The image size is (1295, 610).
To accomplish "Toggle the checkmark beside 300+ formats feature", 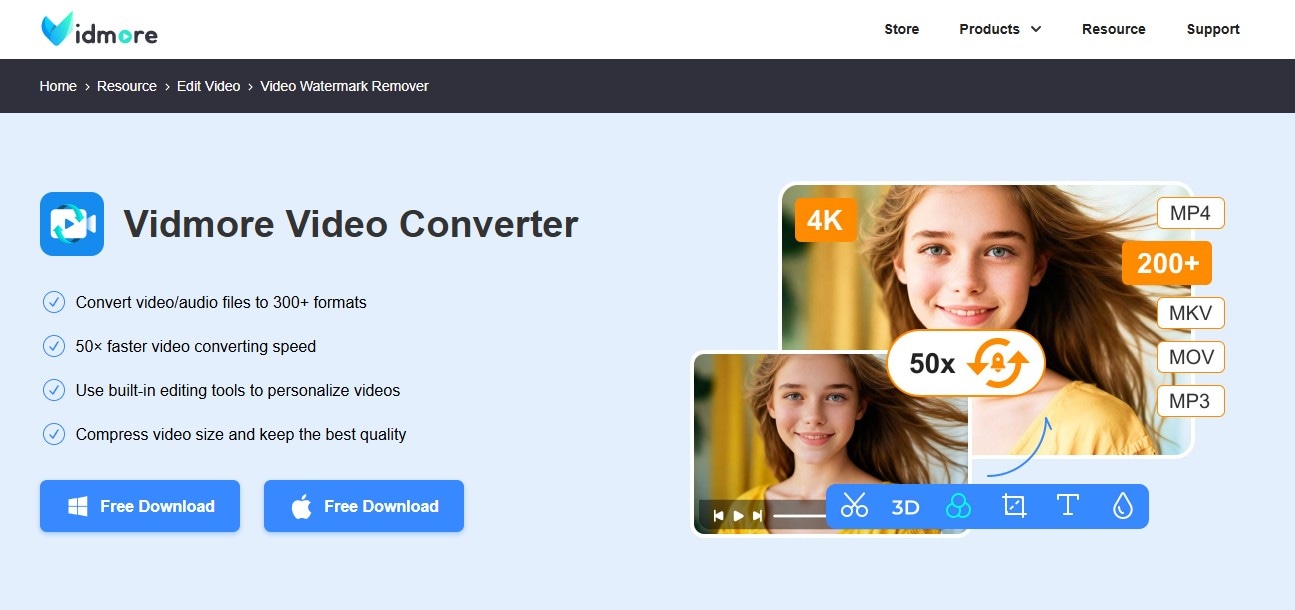I will tap(54, 302).
